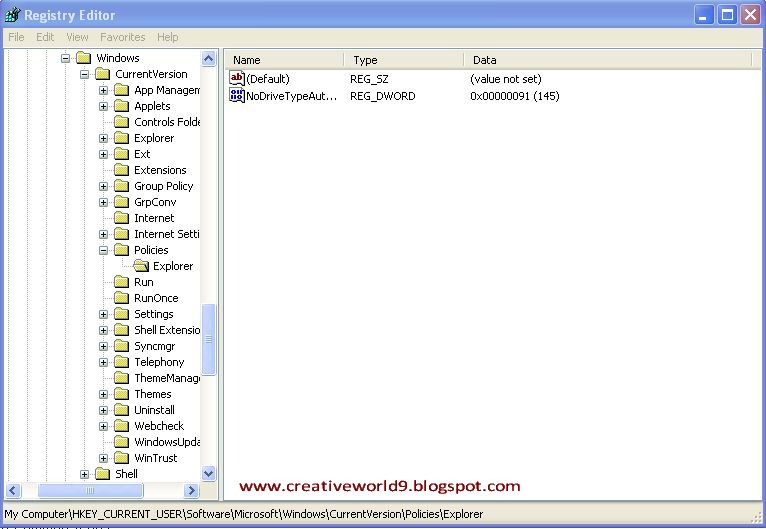766x529 pixels.
Task: Collapse the Windows key
Action: point(65,59)
